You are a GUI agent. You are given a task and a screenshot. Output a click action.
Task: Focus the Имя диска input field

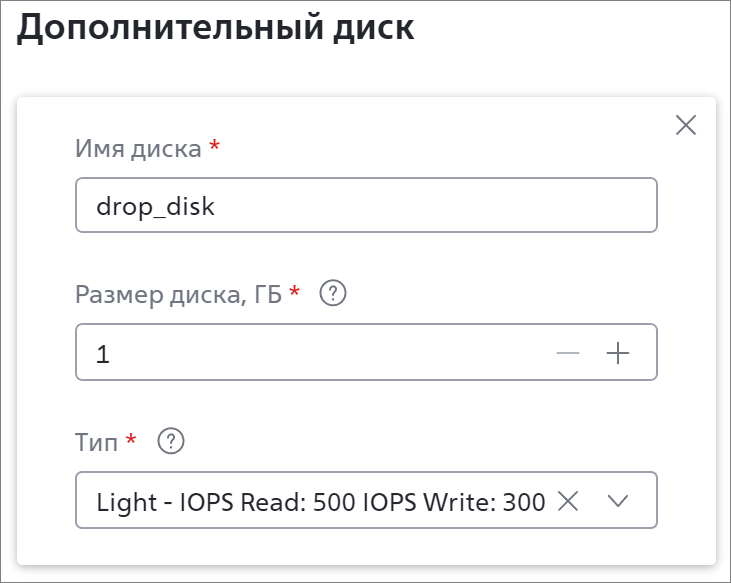366,205
